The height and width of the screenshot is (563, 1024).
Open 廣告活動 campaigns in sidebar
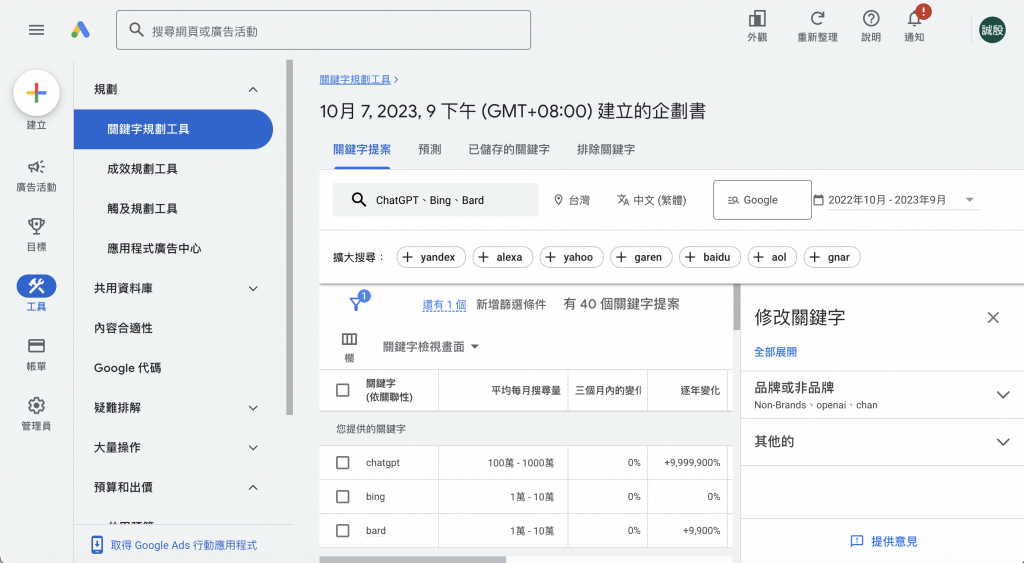point(37,176)
